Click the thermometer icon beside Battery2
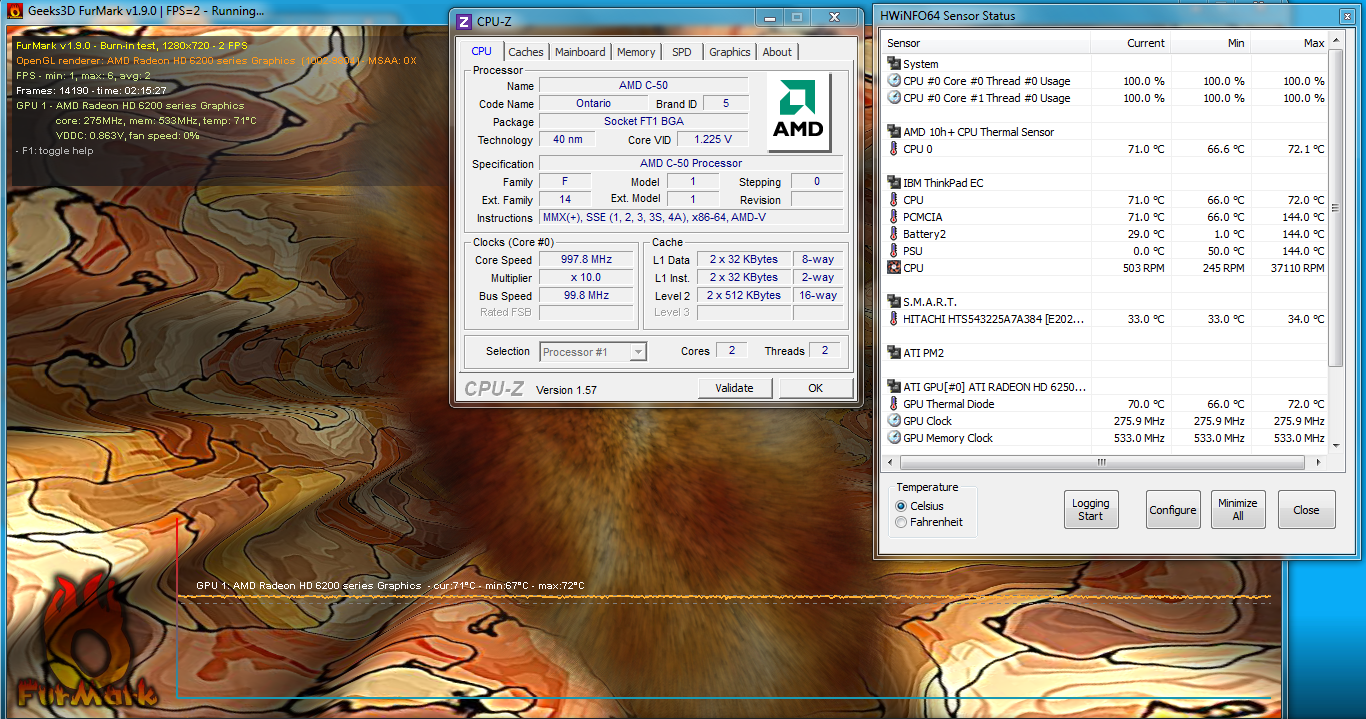This screenshot has width=1366, height=719. coord(894,234)
